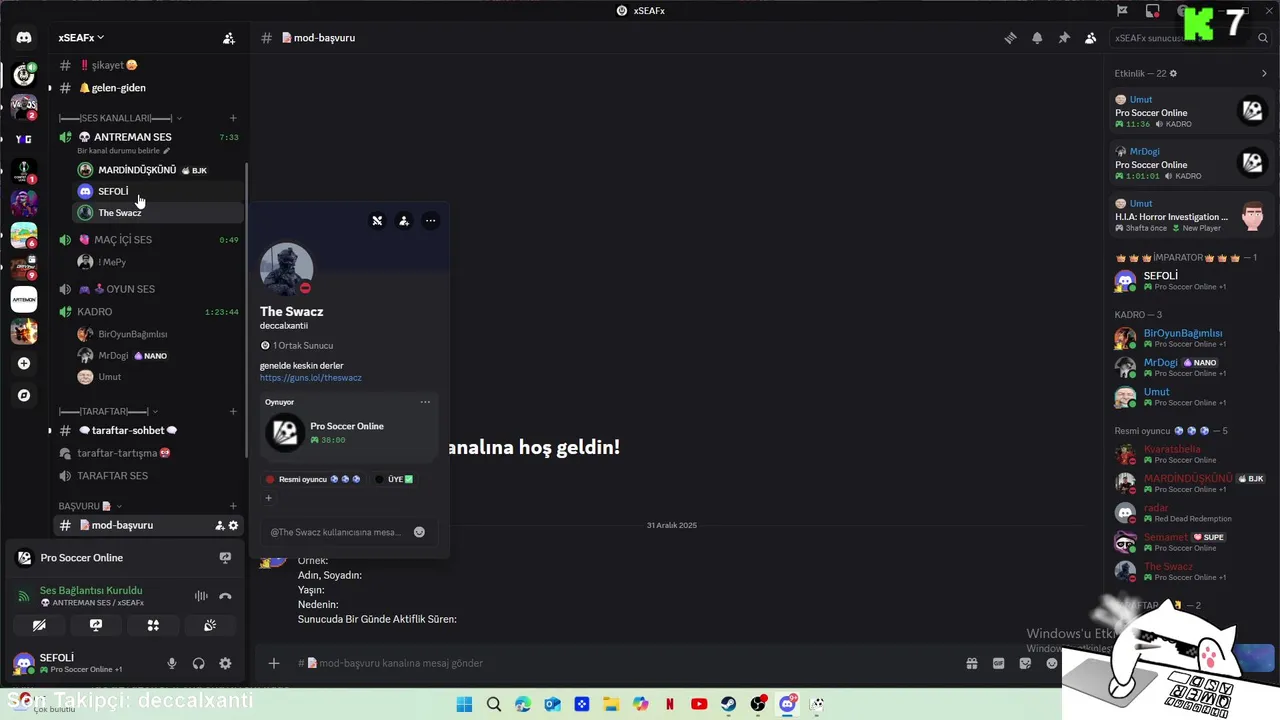The height and width of the screenshot is (720, 1280).
Task: Expand Etkinlik activity section arrow
Action: tap(1264, 73)
